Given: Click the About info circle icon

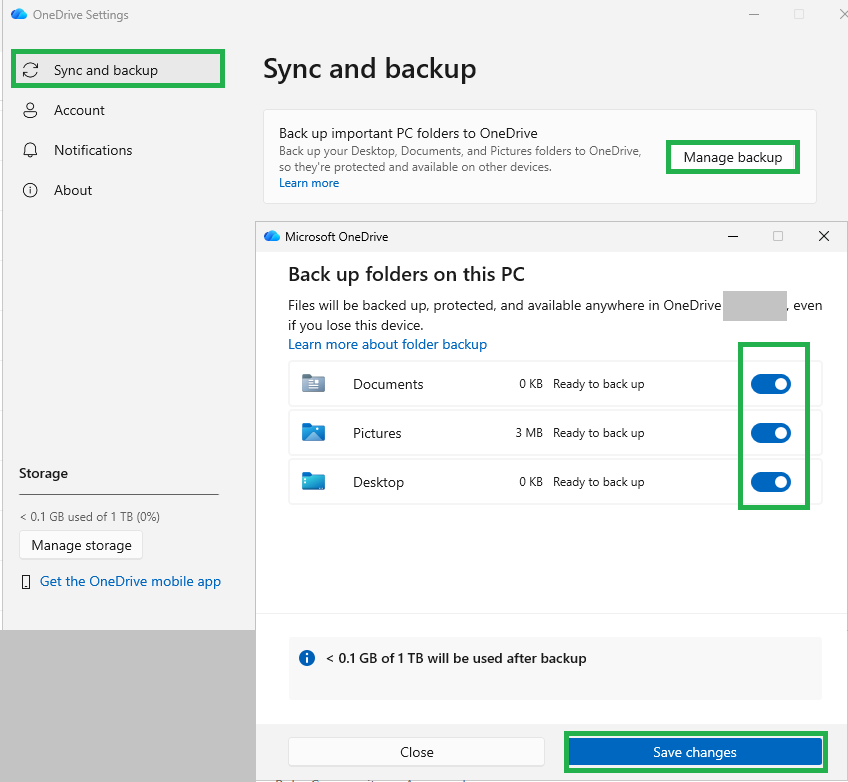Looking at the screenshot, I should tap(30, 190).
